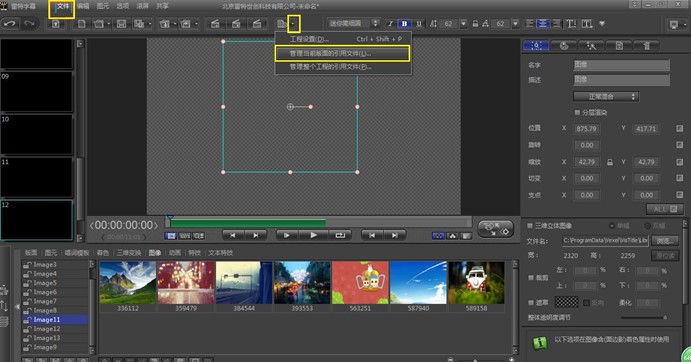Screen dimensions: 691x362
Task: Jump to the start with the first transport button
Action: click(x=233, y=235)
